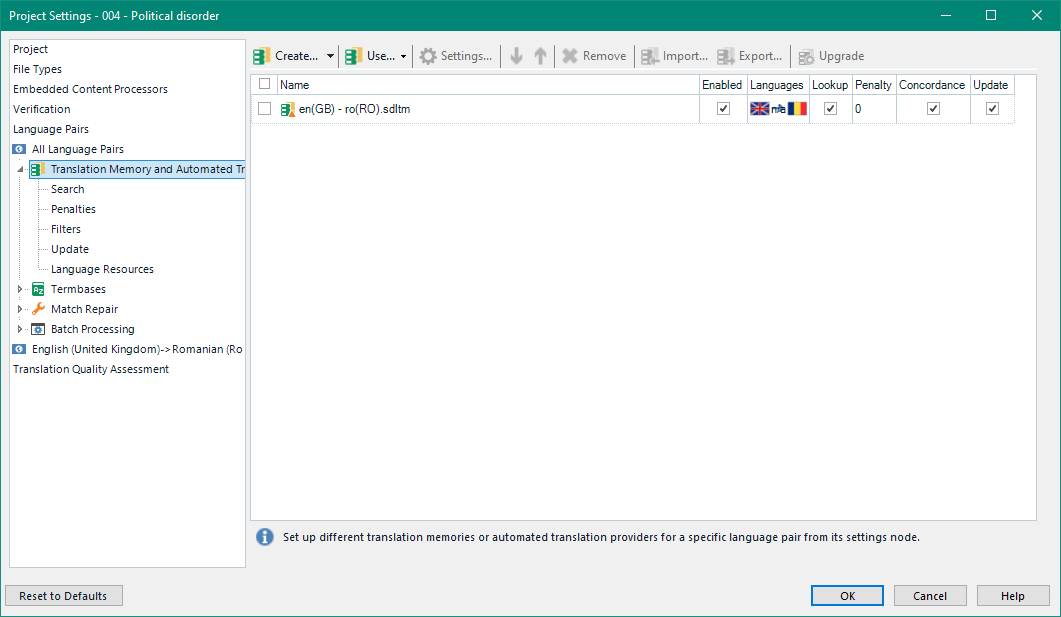Collapse Translation Memory and Automated Translation node

pos(21,169)
